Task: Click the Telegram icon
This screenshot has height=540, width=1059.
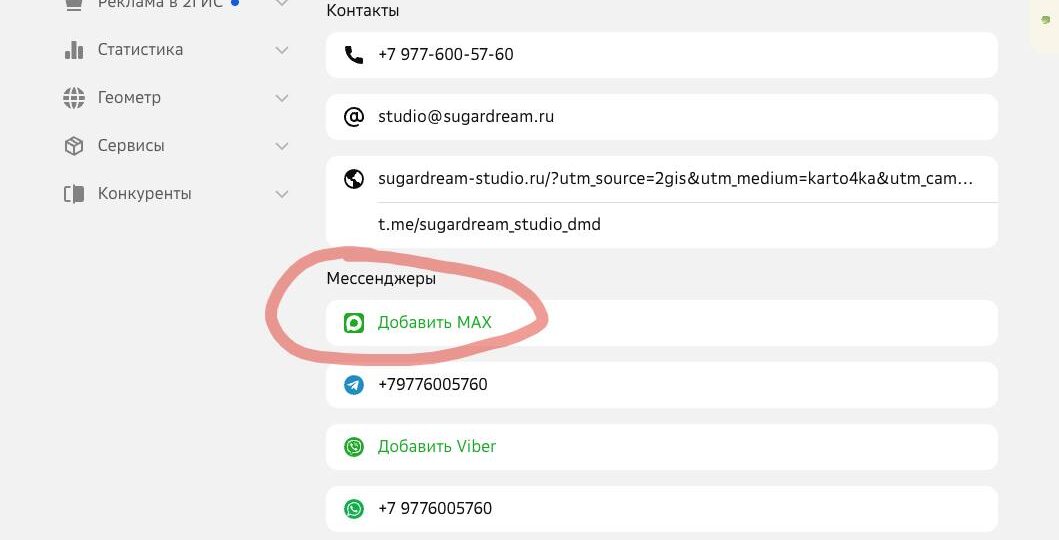Action: tap(354, 385)
